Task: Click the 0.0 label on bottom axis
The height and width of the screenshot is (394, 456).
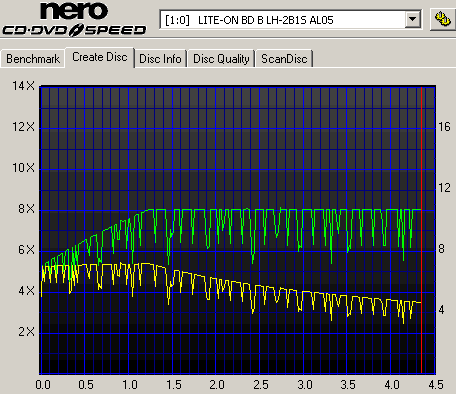Action: tap(43, 385)
